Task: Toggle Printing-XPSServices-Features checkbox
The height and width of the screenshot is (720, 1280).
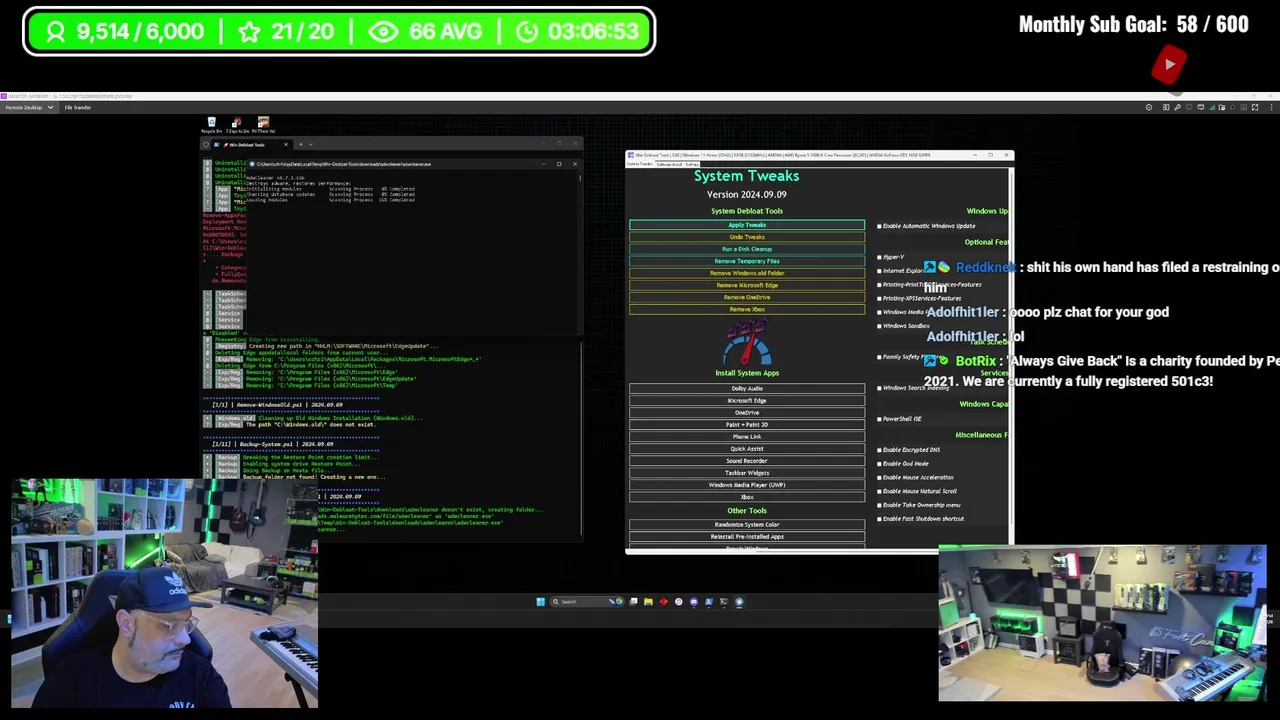Action: pos(880,298)
